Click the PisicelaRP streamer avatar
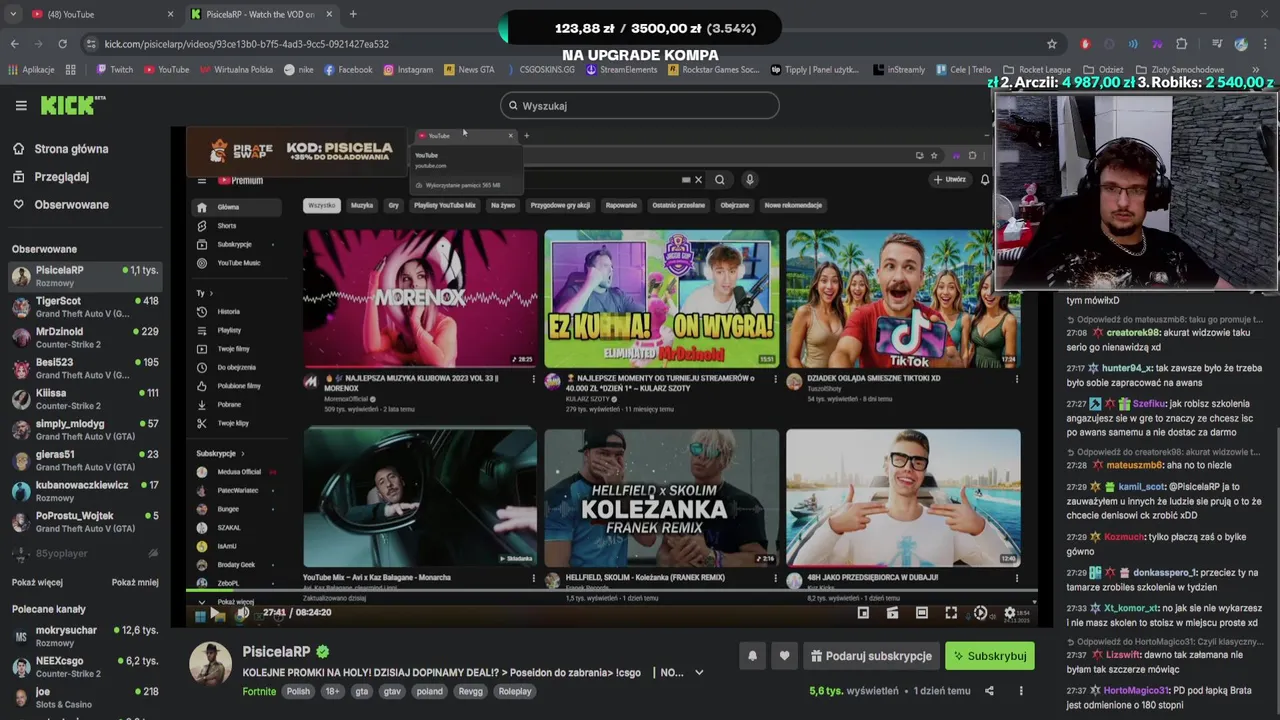Screen dimensions: 1280x720 211,665
